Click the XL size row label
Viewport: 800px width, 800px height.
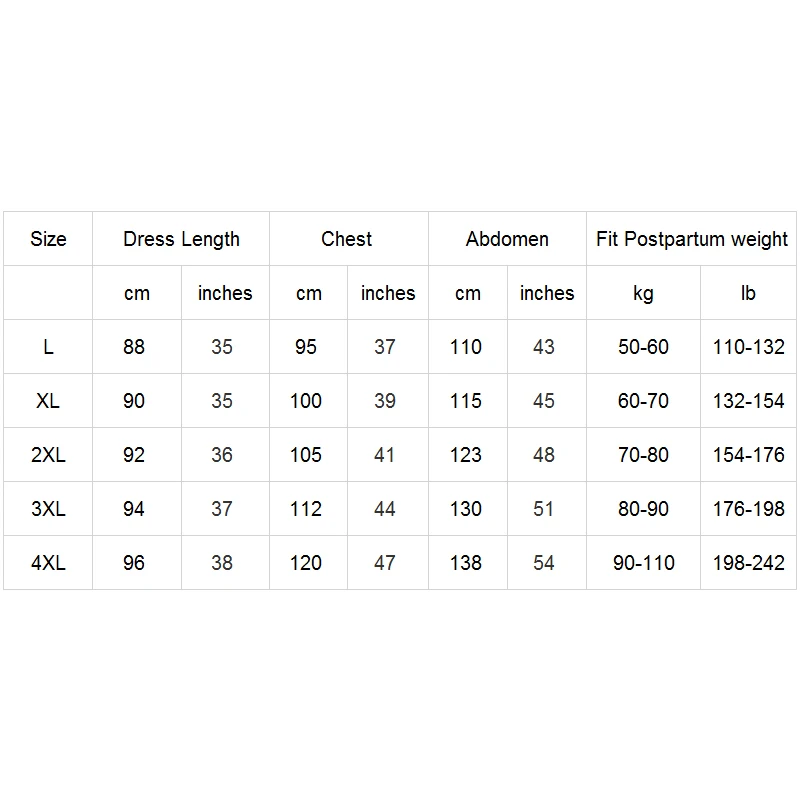coord(48,401)
